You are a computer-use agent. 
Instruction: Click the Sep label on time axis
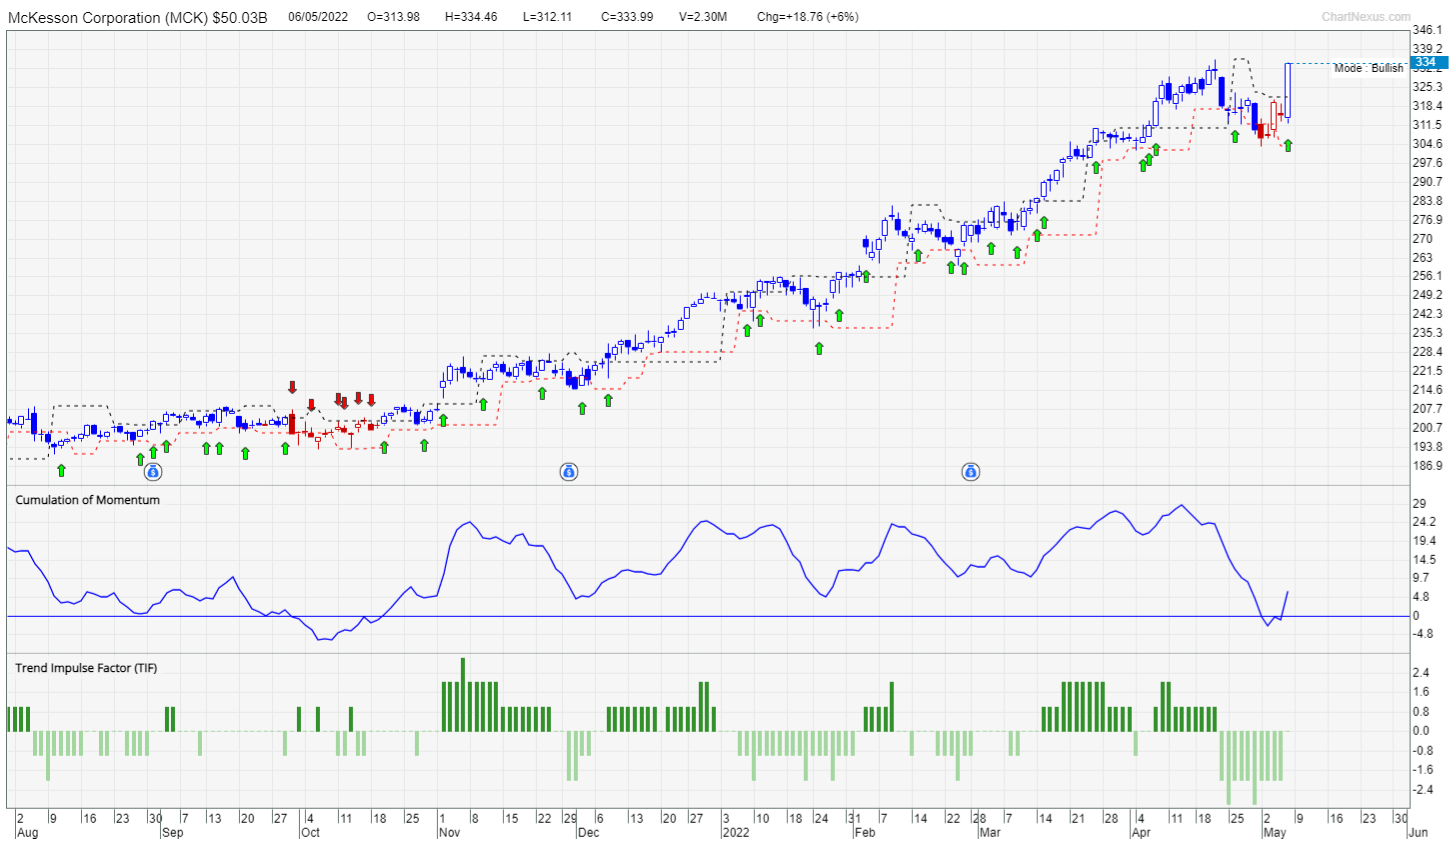(172, 832)
